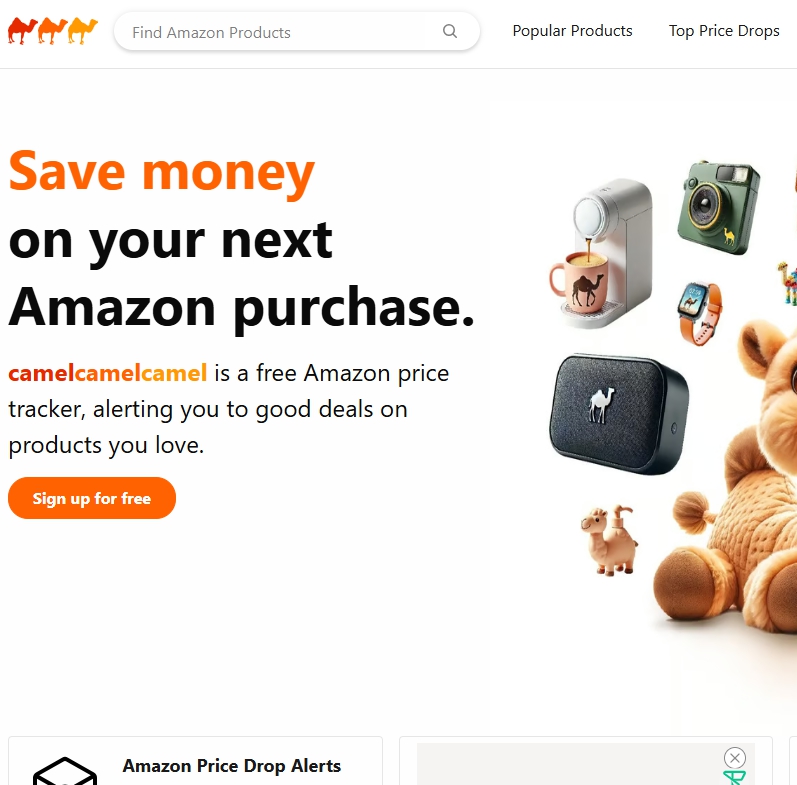The height and width of the screenshot is (785, 797).
Task: Click the coffee machine product image
Action: (602, 253)
